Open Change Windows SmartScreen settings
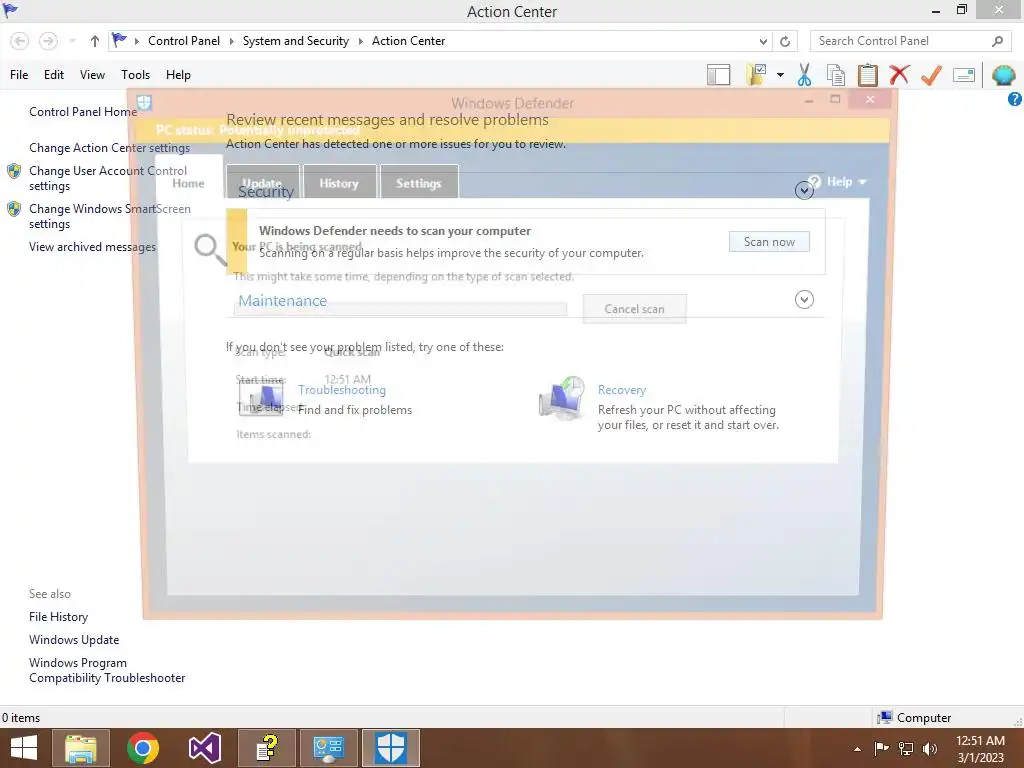The height and width of the screenshot is (768, 1024). [110, 216]
